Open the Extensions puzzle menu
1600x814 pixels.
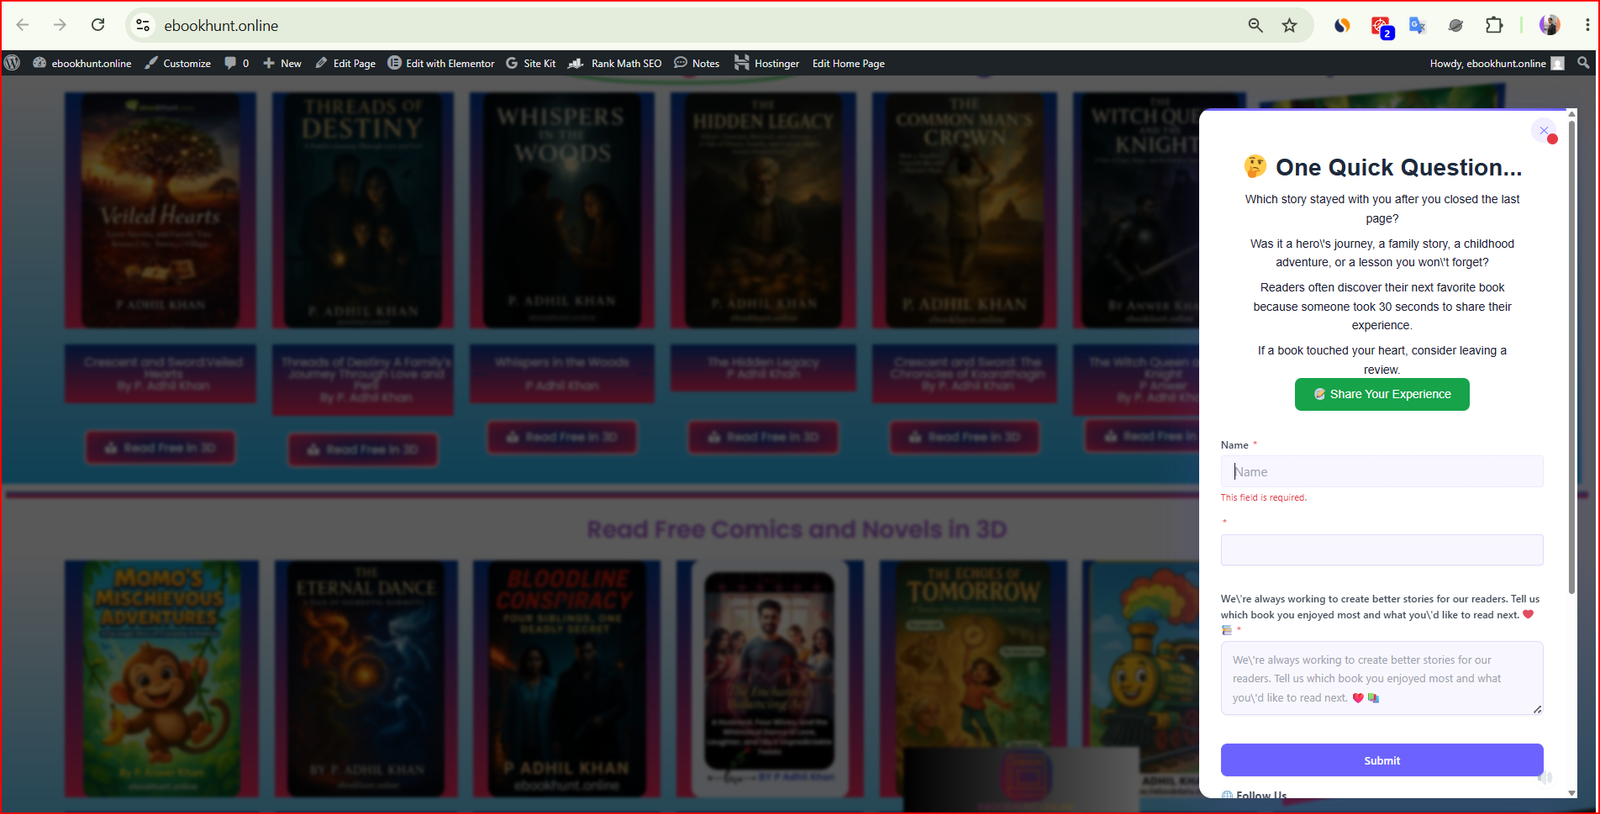point(1494,25)
